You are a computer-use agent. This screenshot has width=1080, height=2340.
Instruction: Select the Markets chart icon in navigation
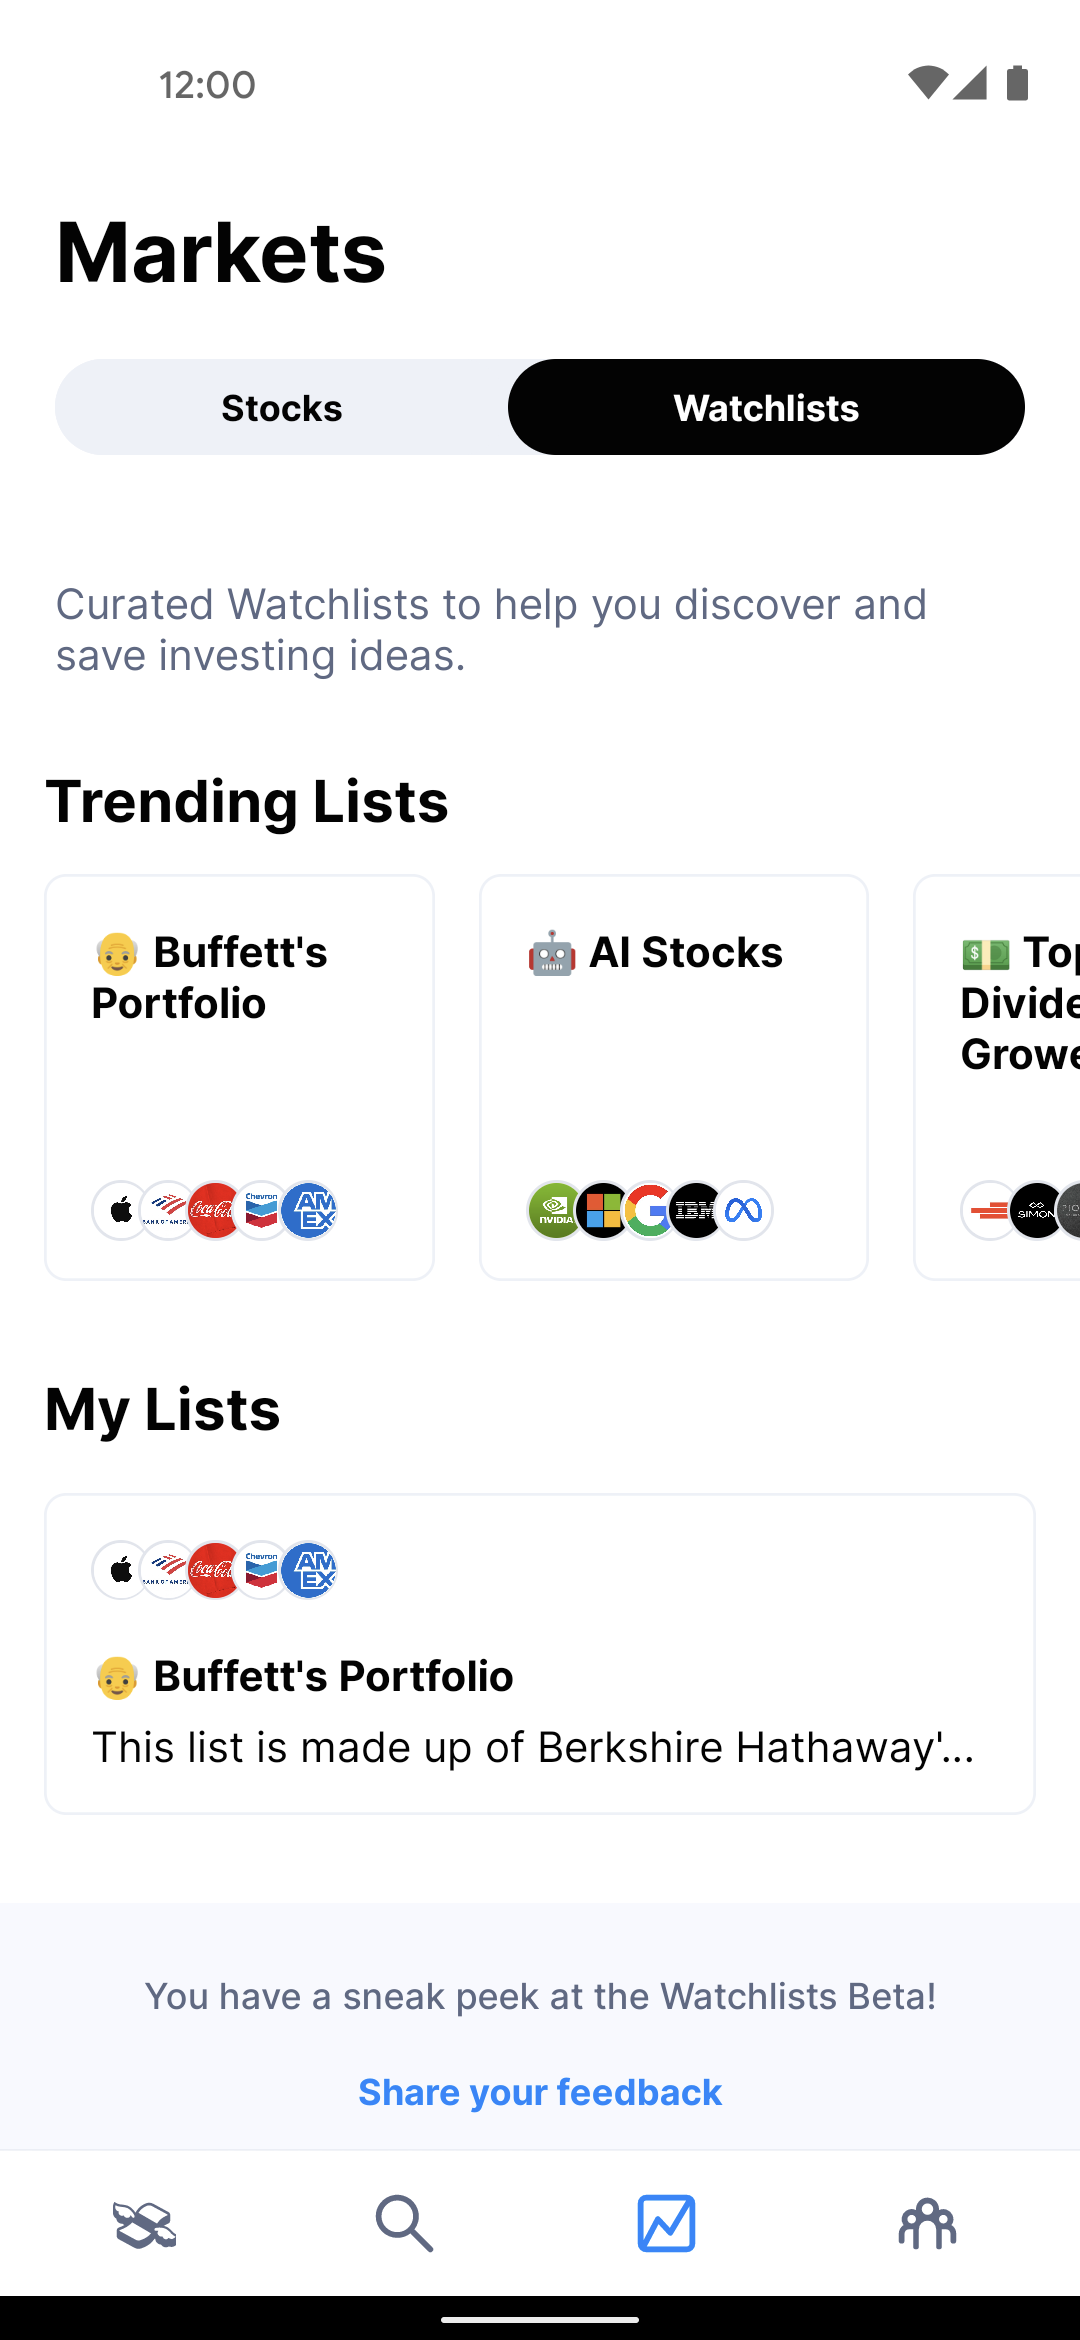(x=666, y=2224)
